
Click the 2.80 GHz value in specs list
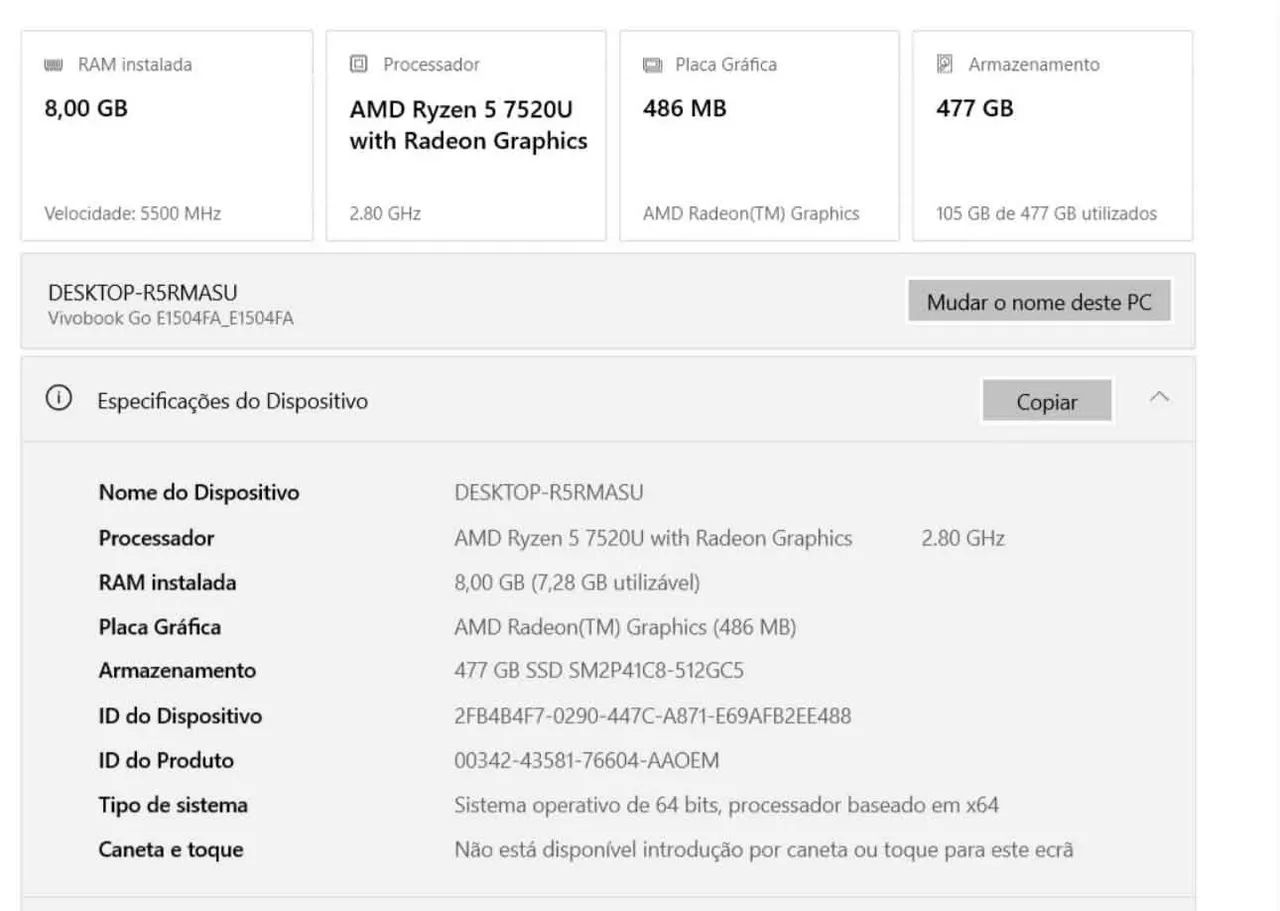point(963,538)
